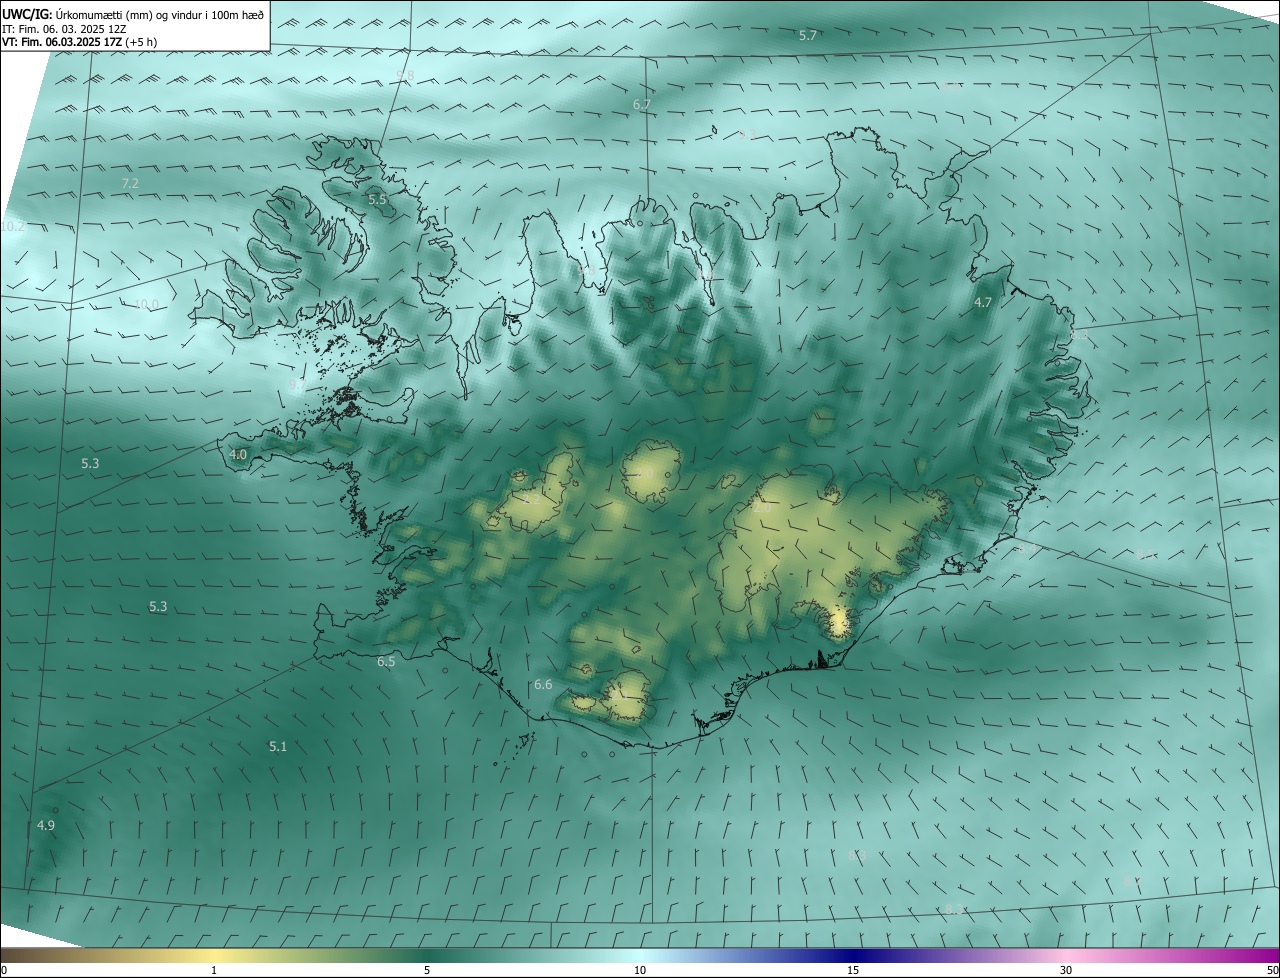Click the 4.0 value label on the map
Viewport: 1280px width, 978px height.
point(238,454)
